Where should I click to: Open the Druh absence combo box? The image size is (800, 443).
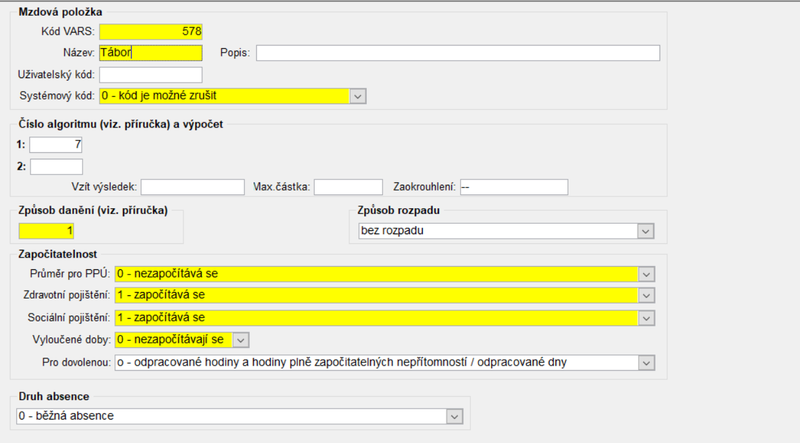point(239,416)
